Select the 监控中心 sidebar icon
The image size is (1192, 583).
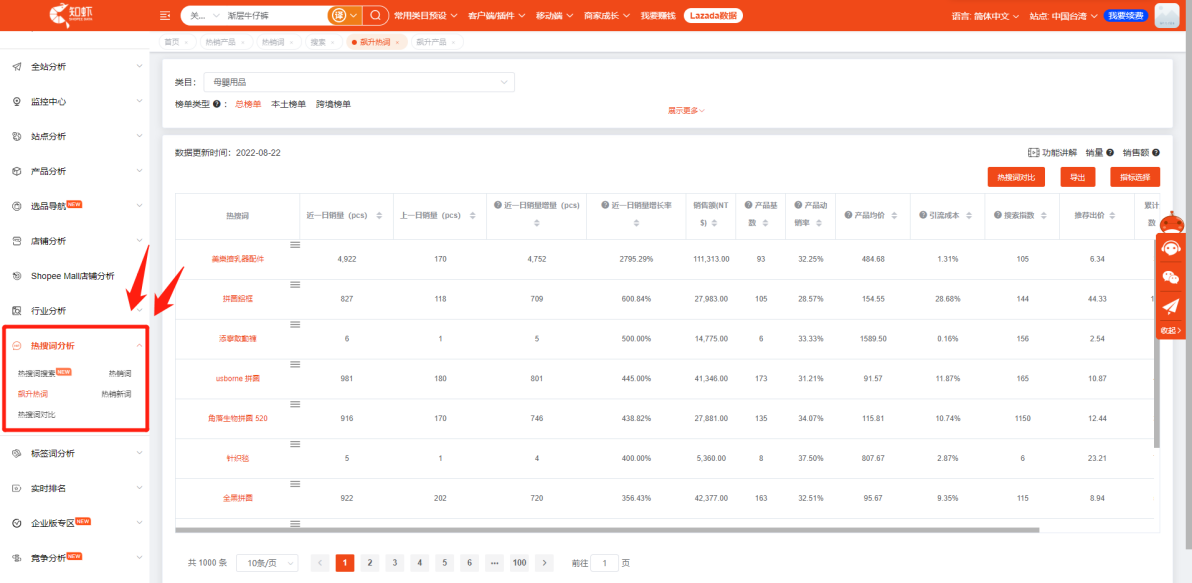point(14,101)
